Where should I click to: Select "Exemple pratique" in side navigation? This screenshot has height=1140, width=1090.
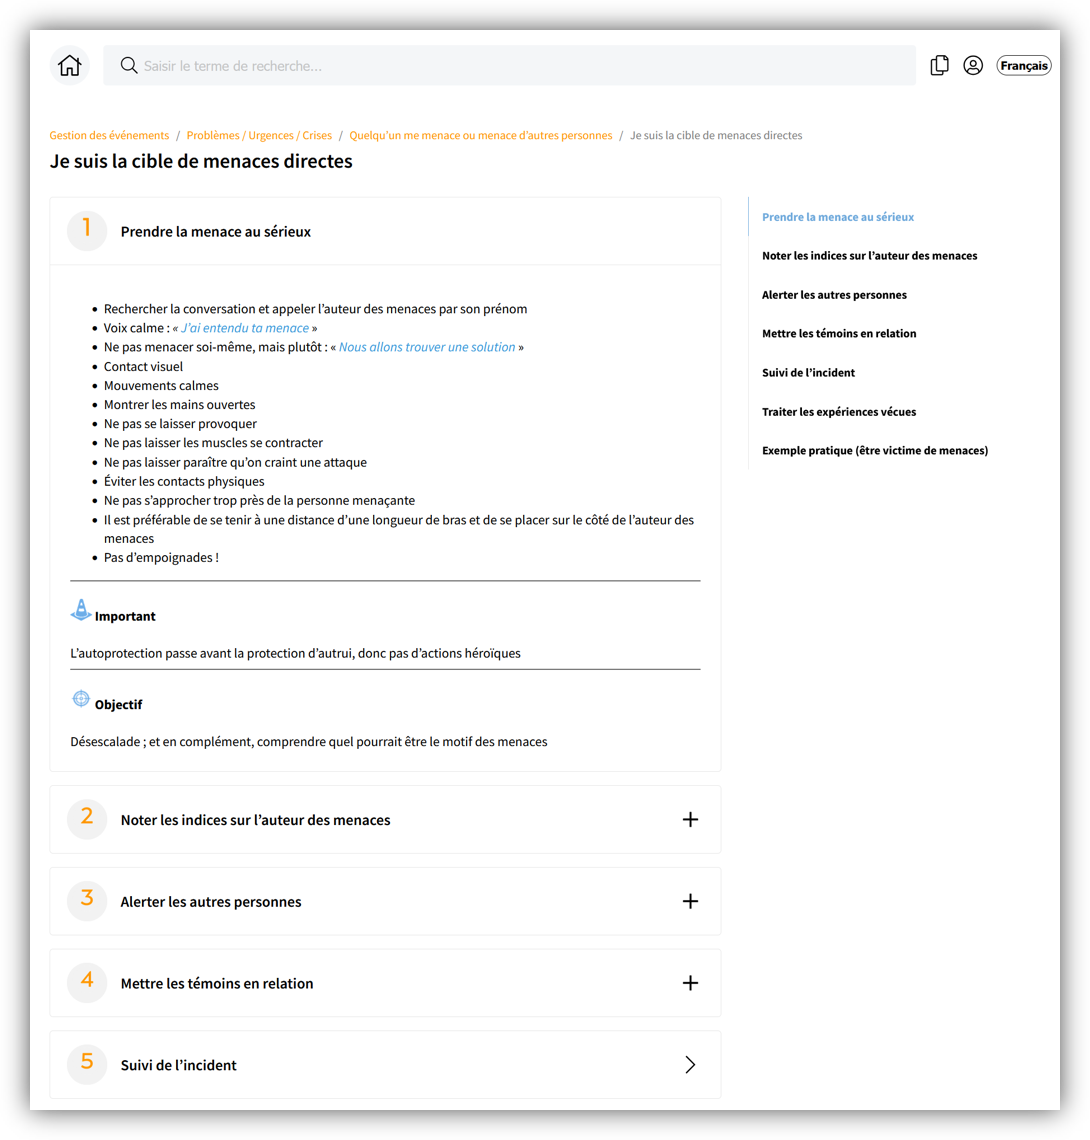pos(875,451)
